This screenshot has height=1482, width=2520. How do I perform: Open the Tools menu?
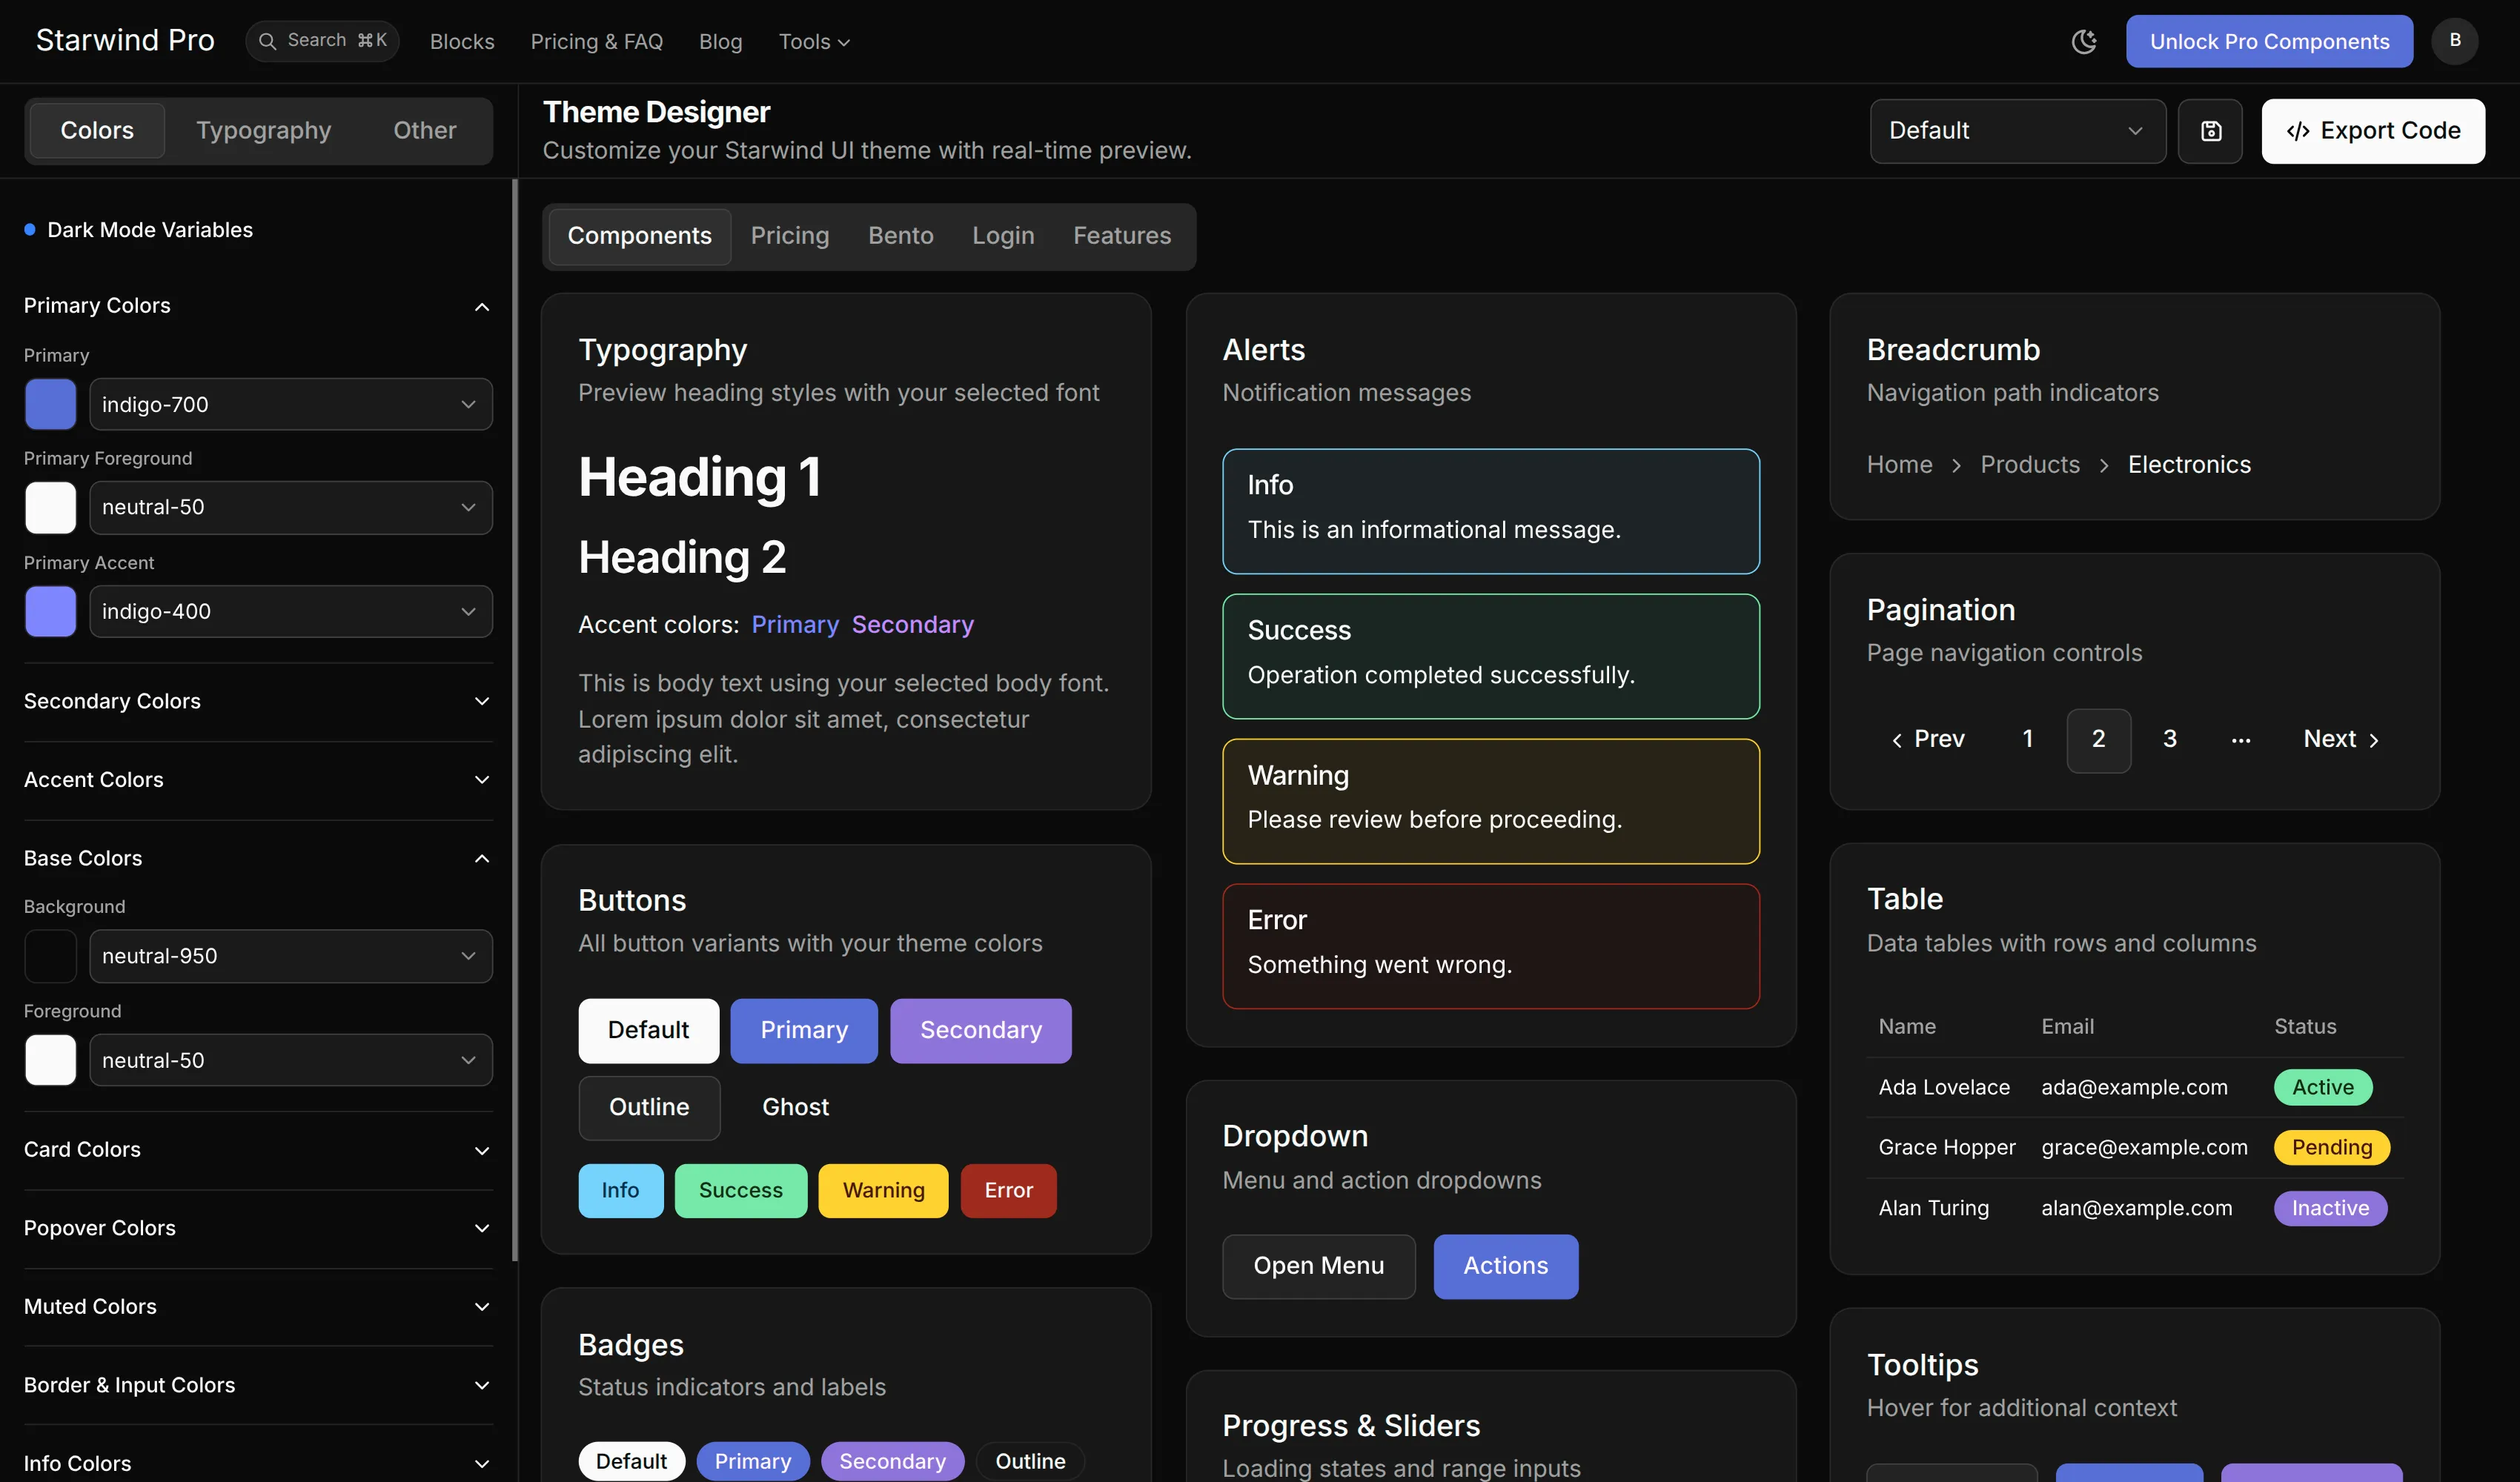coord(813,41)
